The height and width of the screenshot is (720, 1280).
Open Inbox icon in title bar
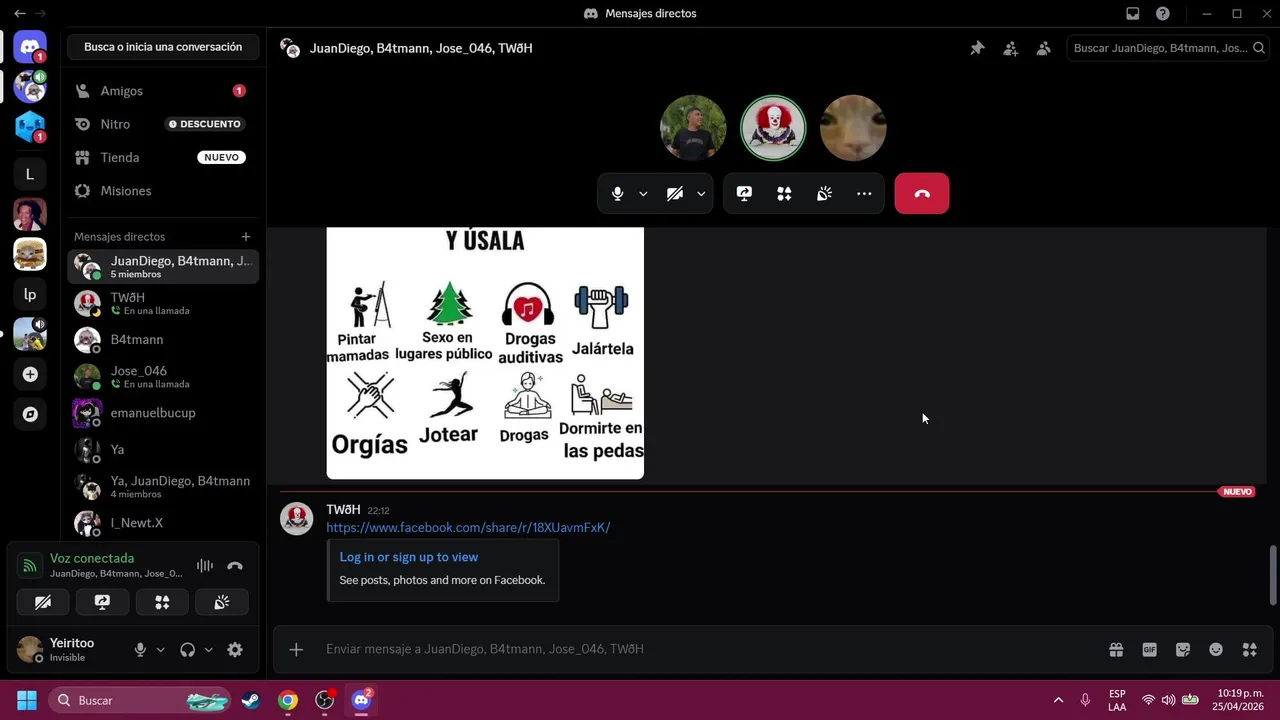click(x=1132, y=13)
